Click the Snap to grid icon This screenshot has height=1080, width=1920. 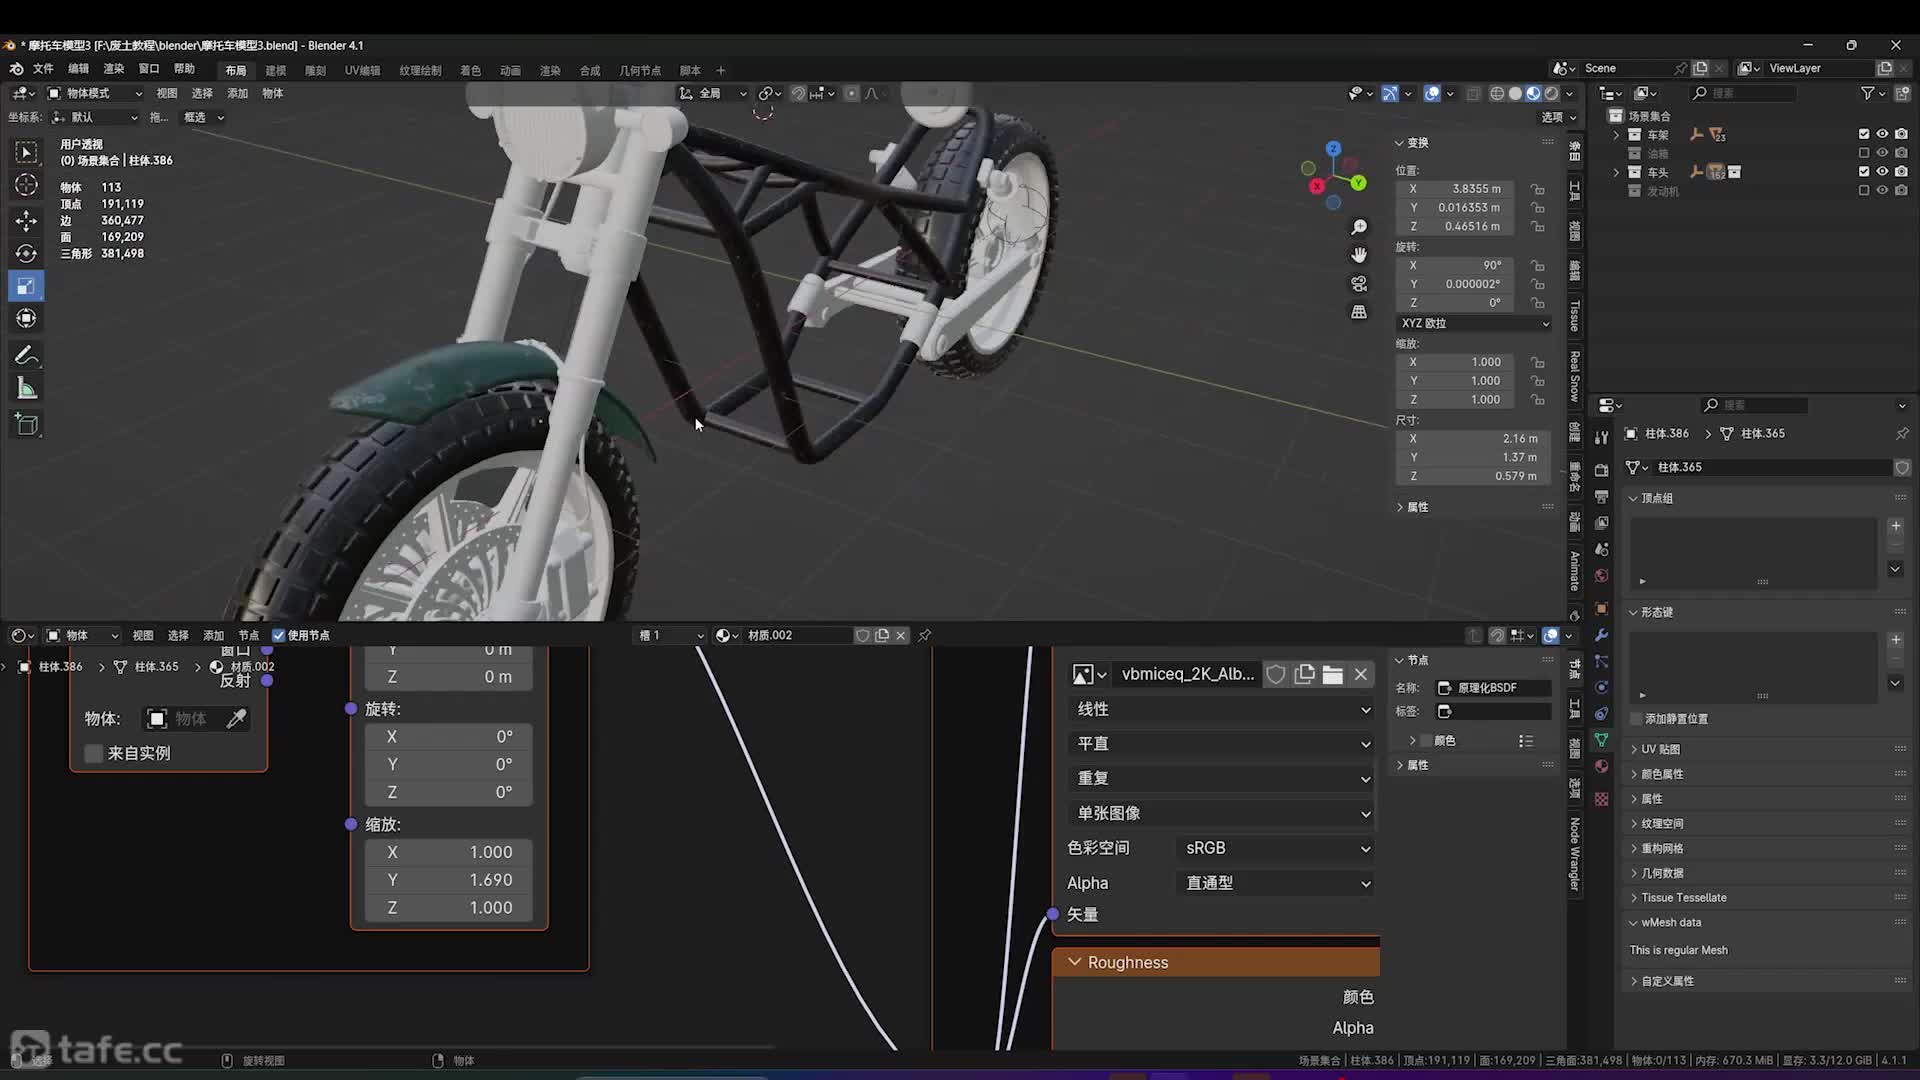(819, 92)
